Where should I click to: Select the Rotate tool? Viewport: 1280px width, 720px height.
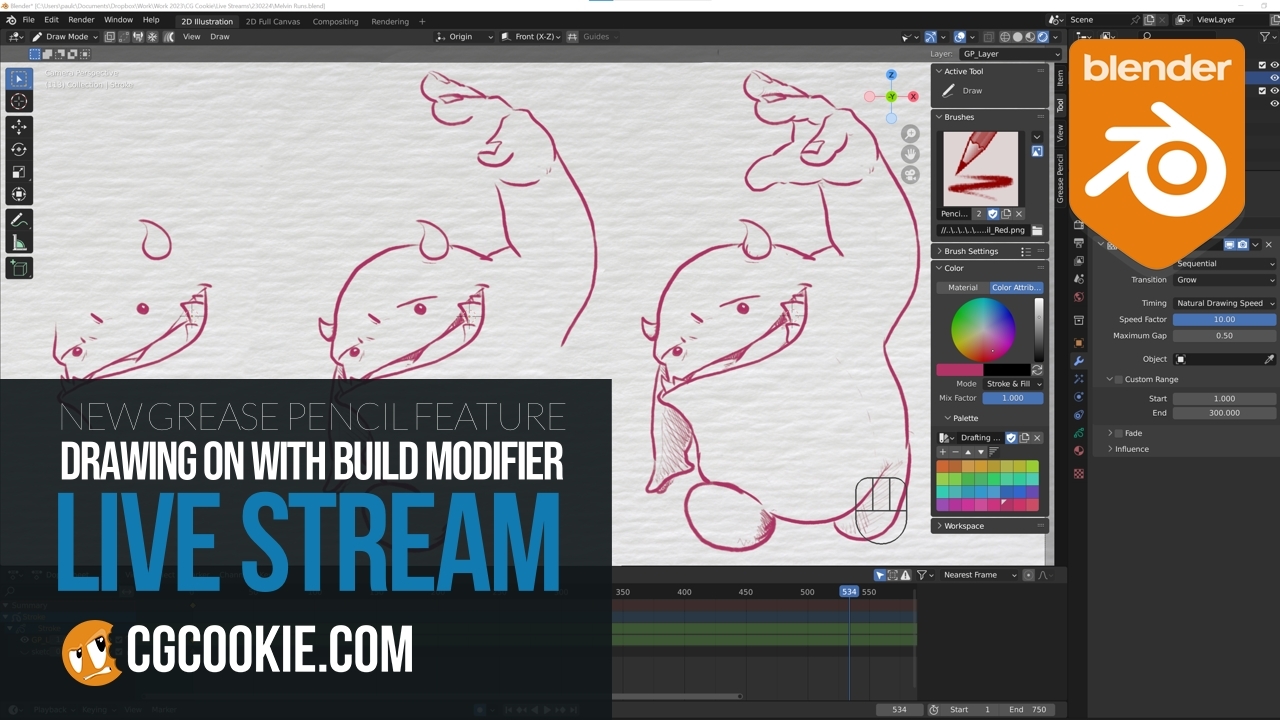18,148
